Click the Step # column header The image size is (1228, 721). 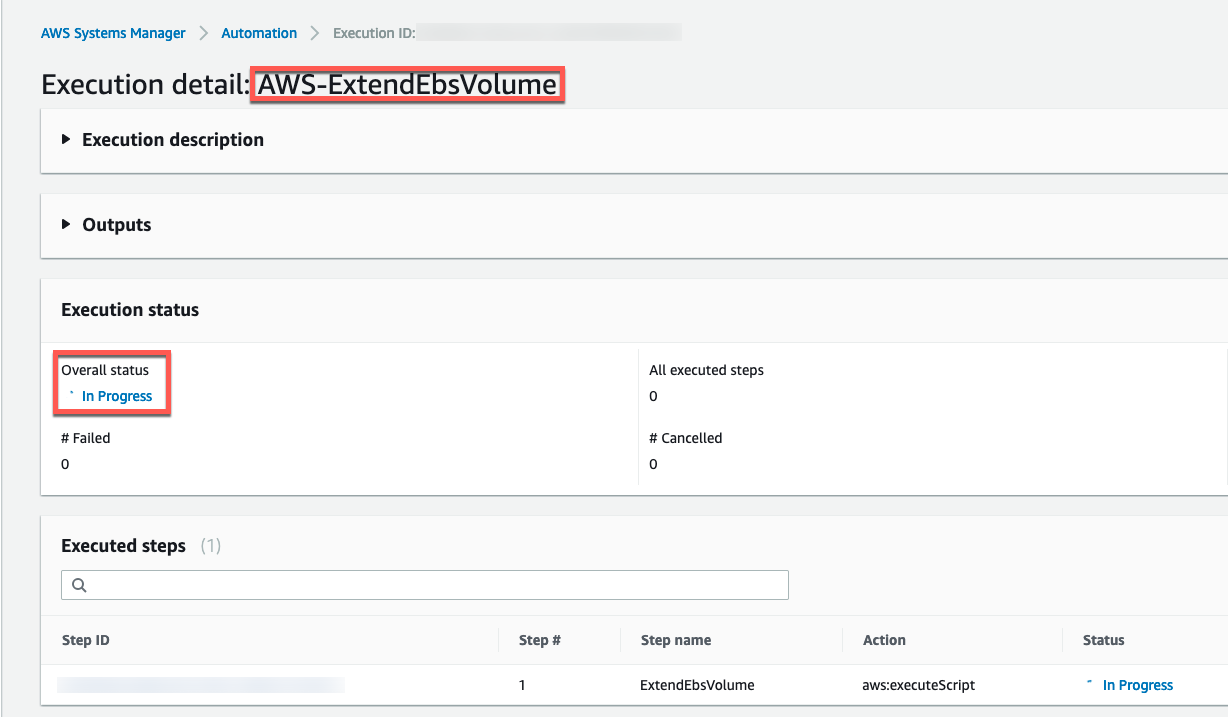540,640
